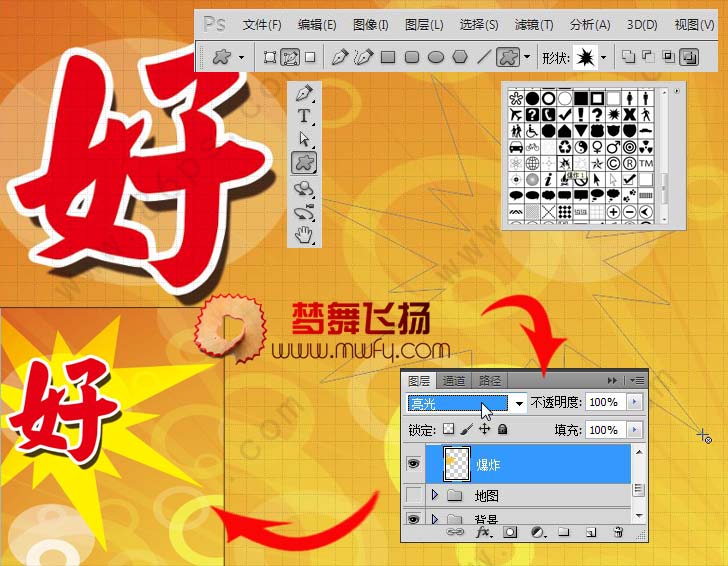Pick the airplane shape in picker
The width and height of the screenshot is (728, 566).
pyautogui.click(x=516, y=114)
